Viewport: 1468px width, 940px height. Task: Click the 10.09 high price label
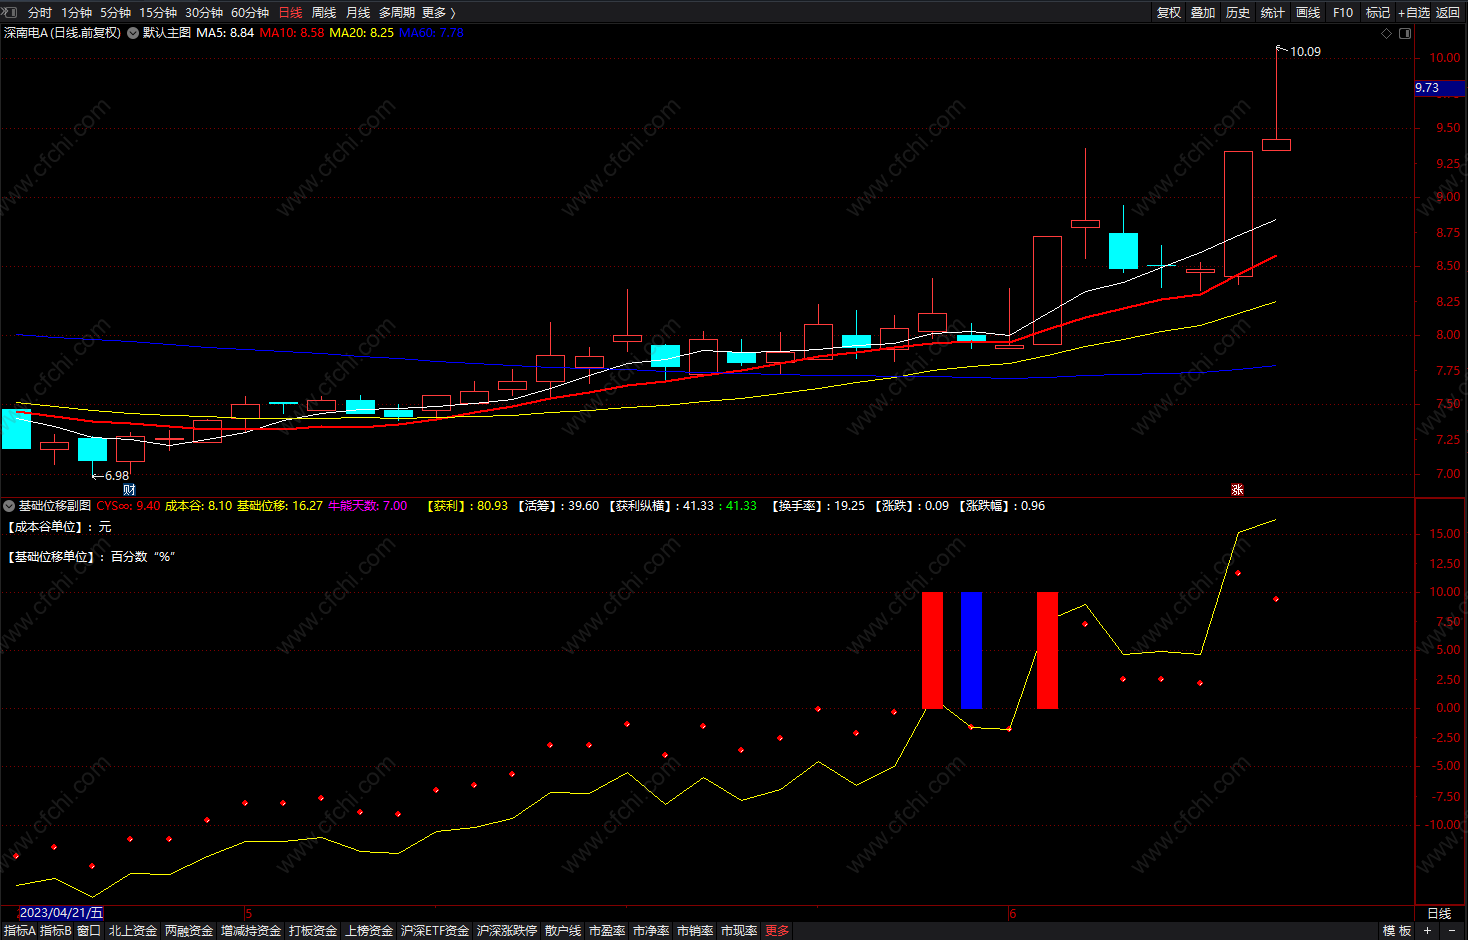point(1305,52)
